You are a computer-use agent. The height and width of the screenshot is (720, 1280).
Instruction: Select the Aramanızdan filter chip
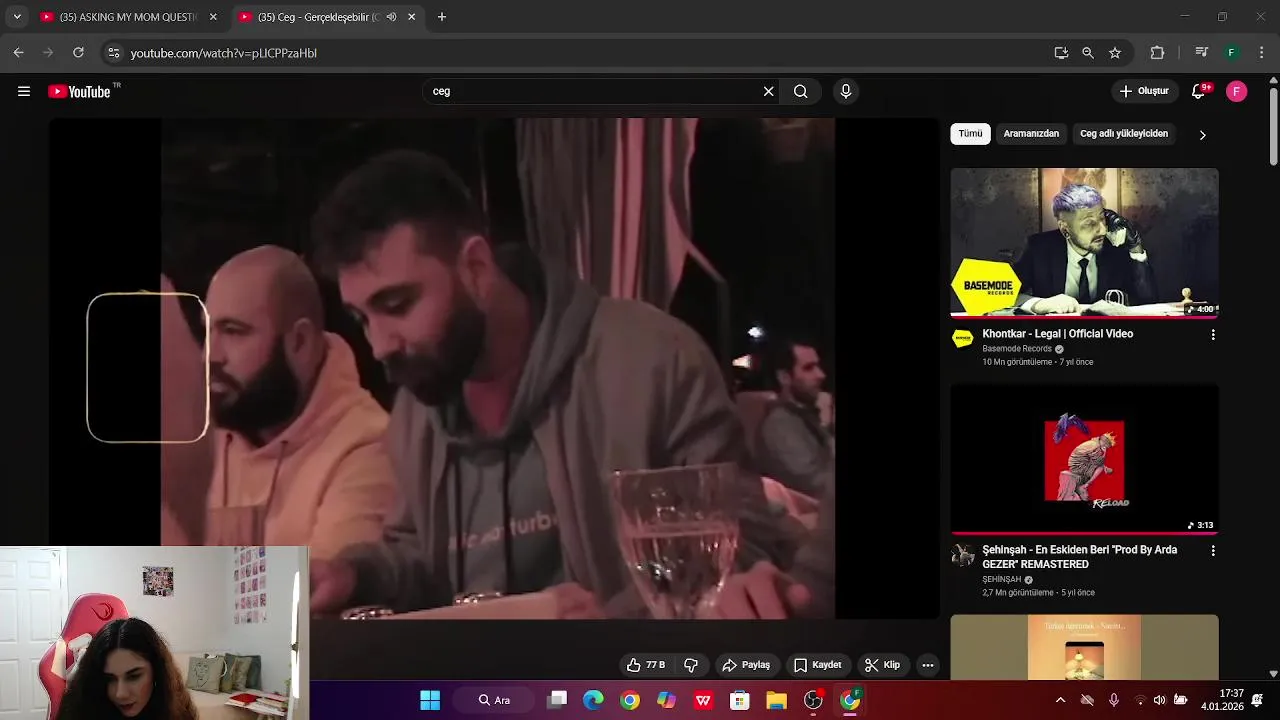[1031, 134]
